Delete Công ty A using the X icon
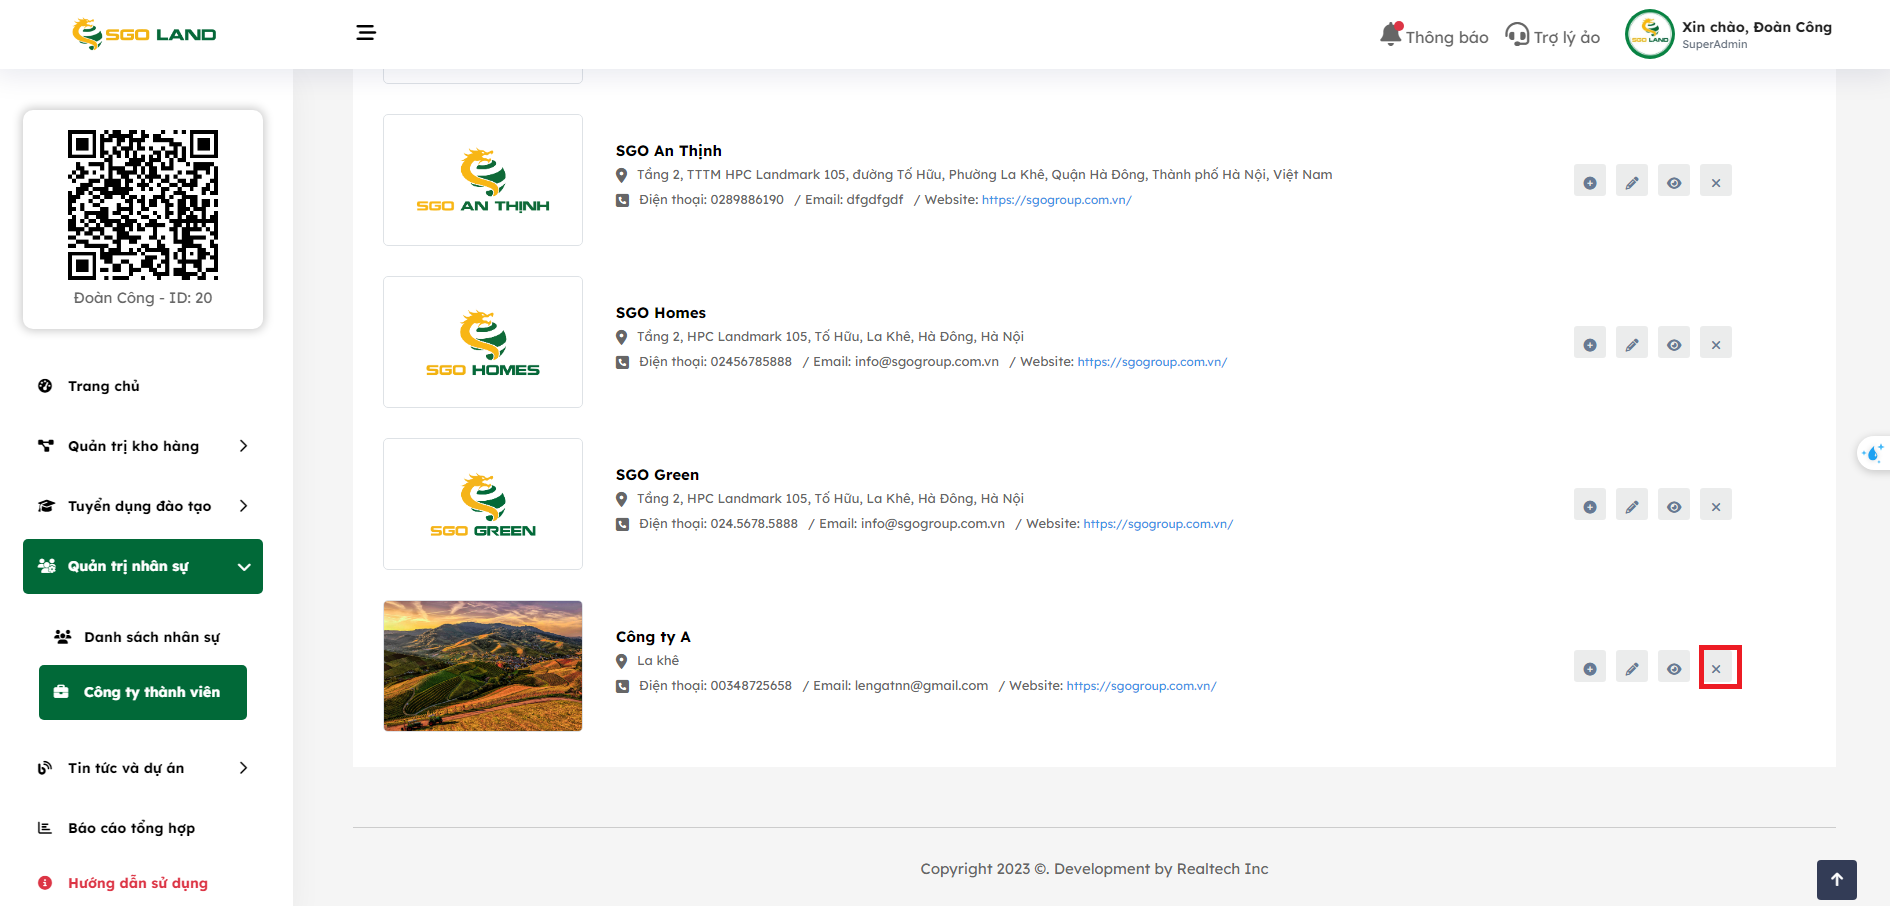Viewport: 1890px width, 906px height. (1716, 668)
